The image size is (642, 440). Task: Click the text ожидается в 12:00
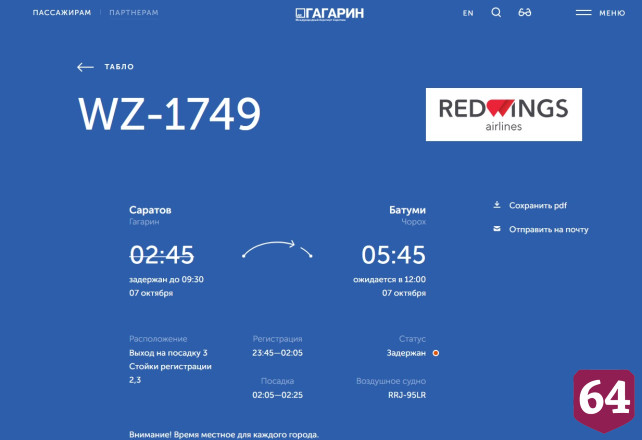coord(389,280)
